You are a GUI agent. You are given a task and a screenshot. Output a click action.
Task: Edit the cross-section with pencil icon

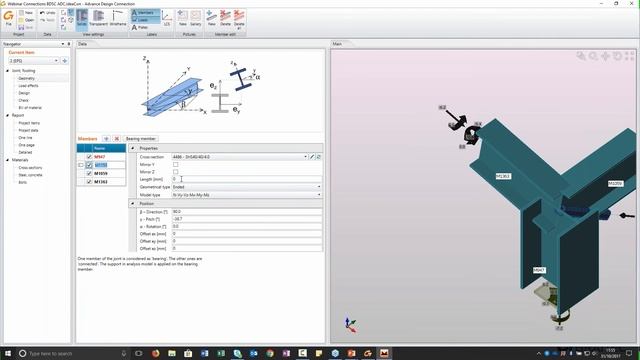312,157
